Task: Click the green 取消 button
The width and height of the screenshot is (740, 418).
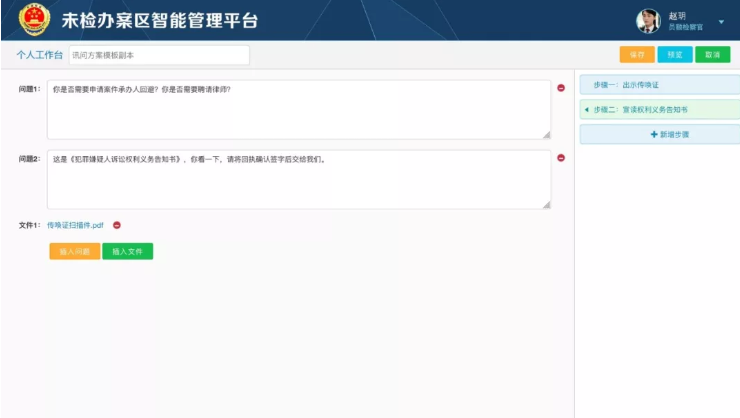Action: click(x=712, y=55)
